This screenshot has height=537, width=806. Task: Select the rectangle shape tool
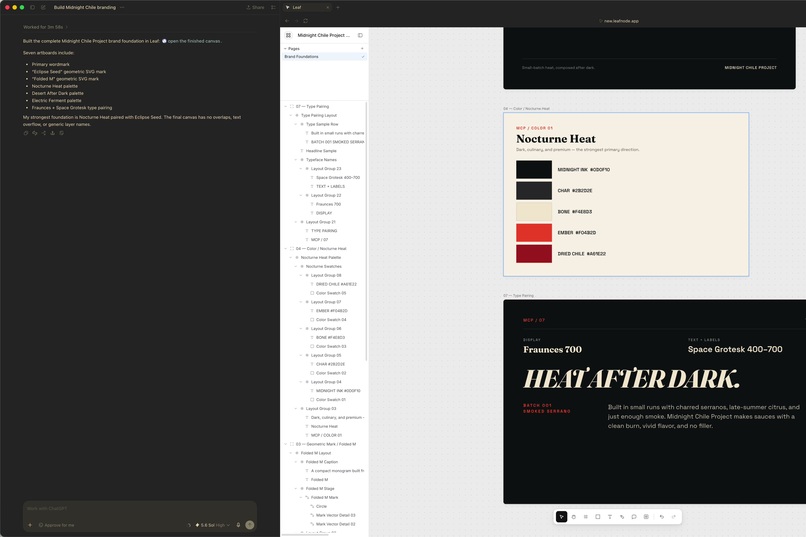(x=598, y=516)
